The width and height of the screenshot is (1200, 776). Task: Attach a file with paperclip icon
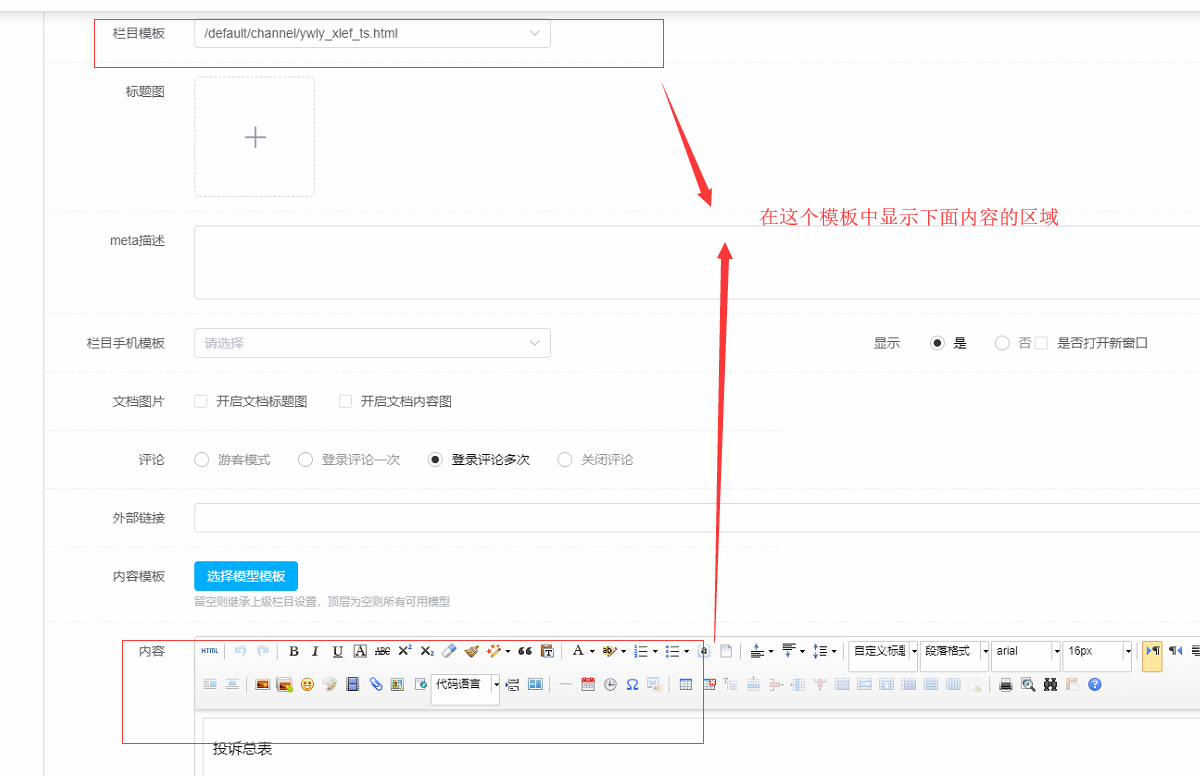375,684
